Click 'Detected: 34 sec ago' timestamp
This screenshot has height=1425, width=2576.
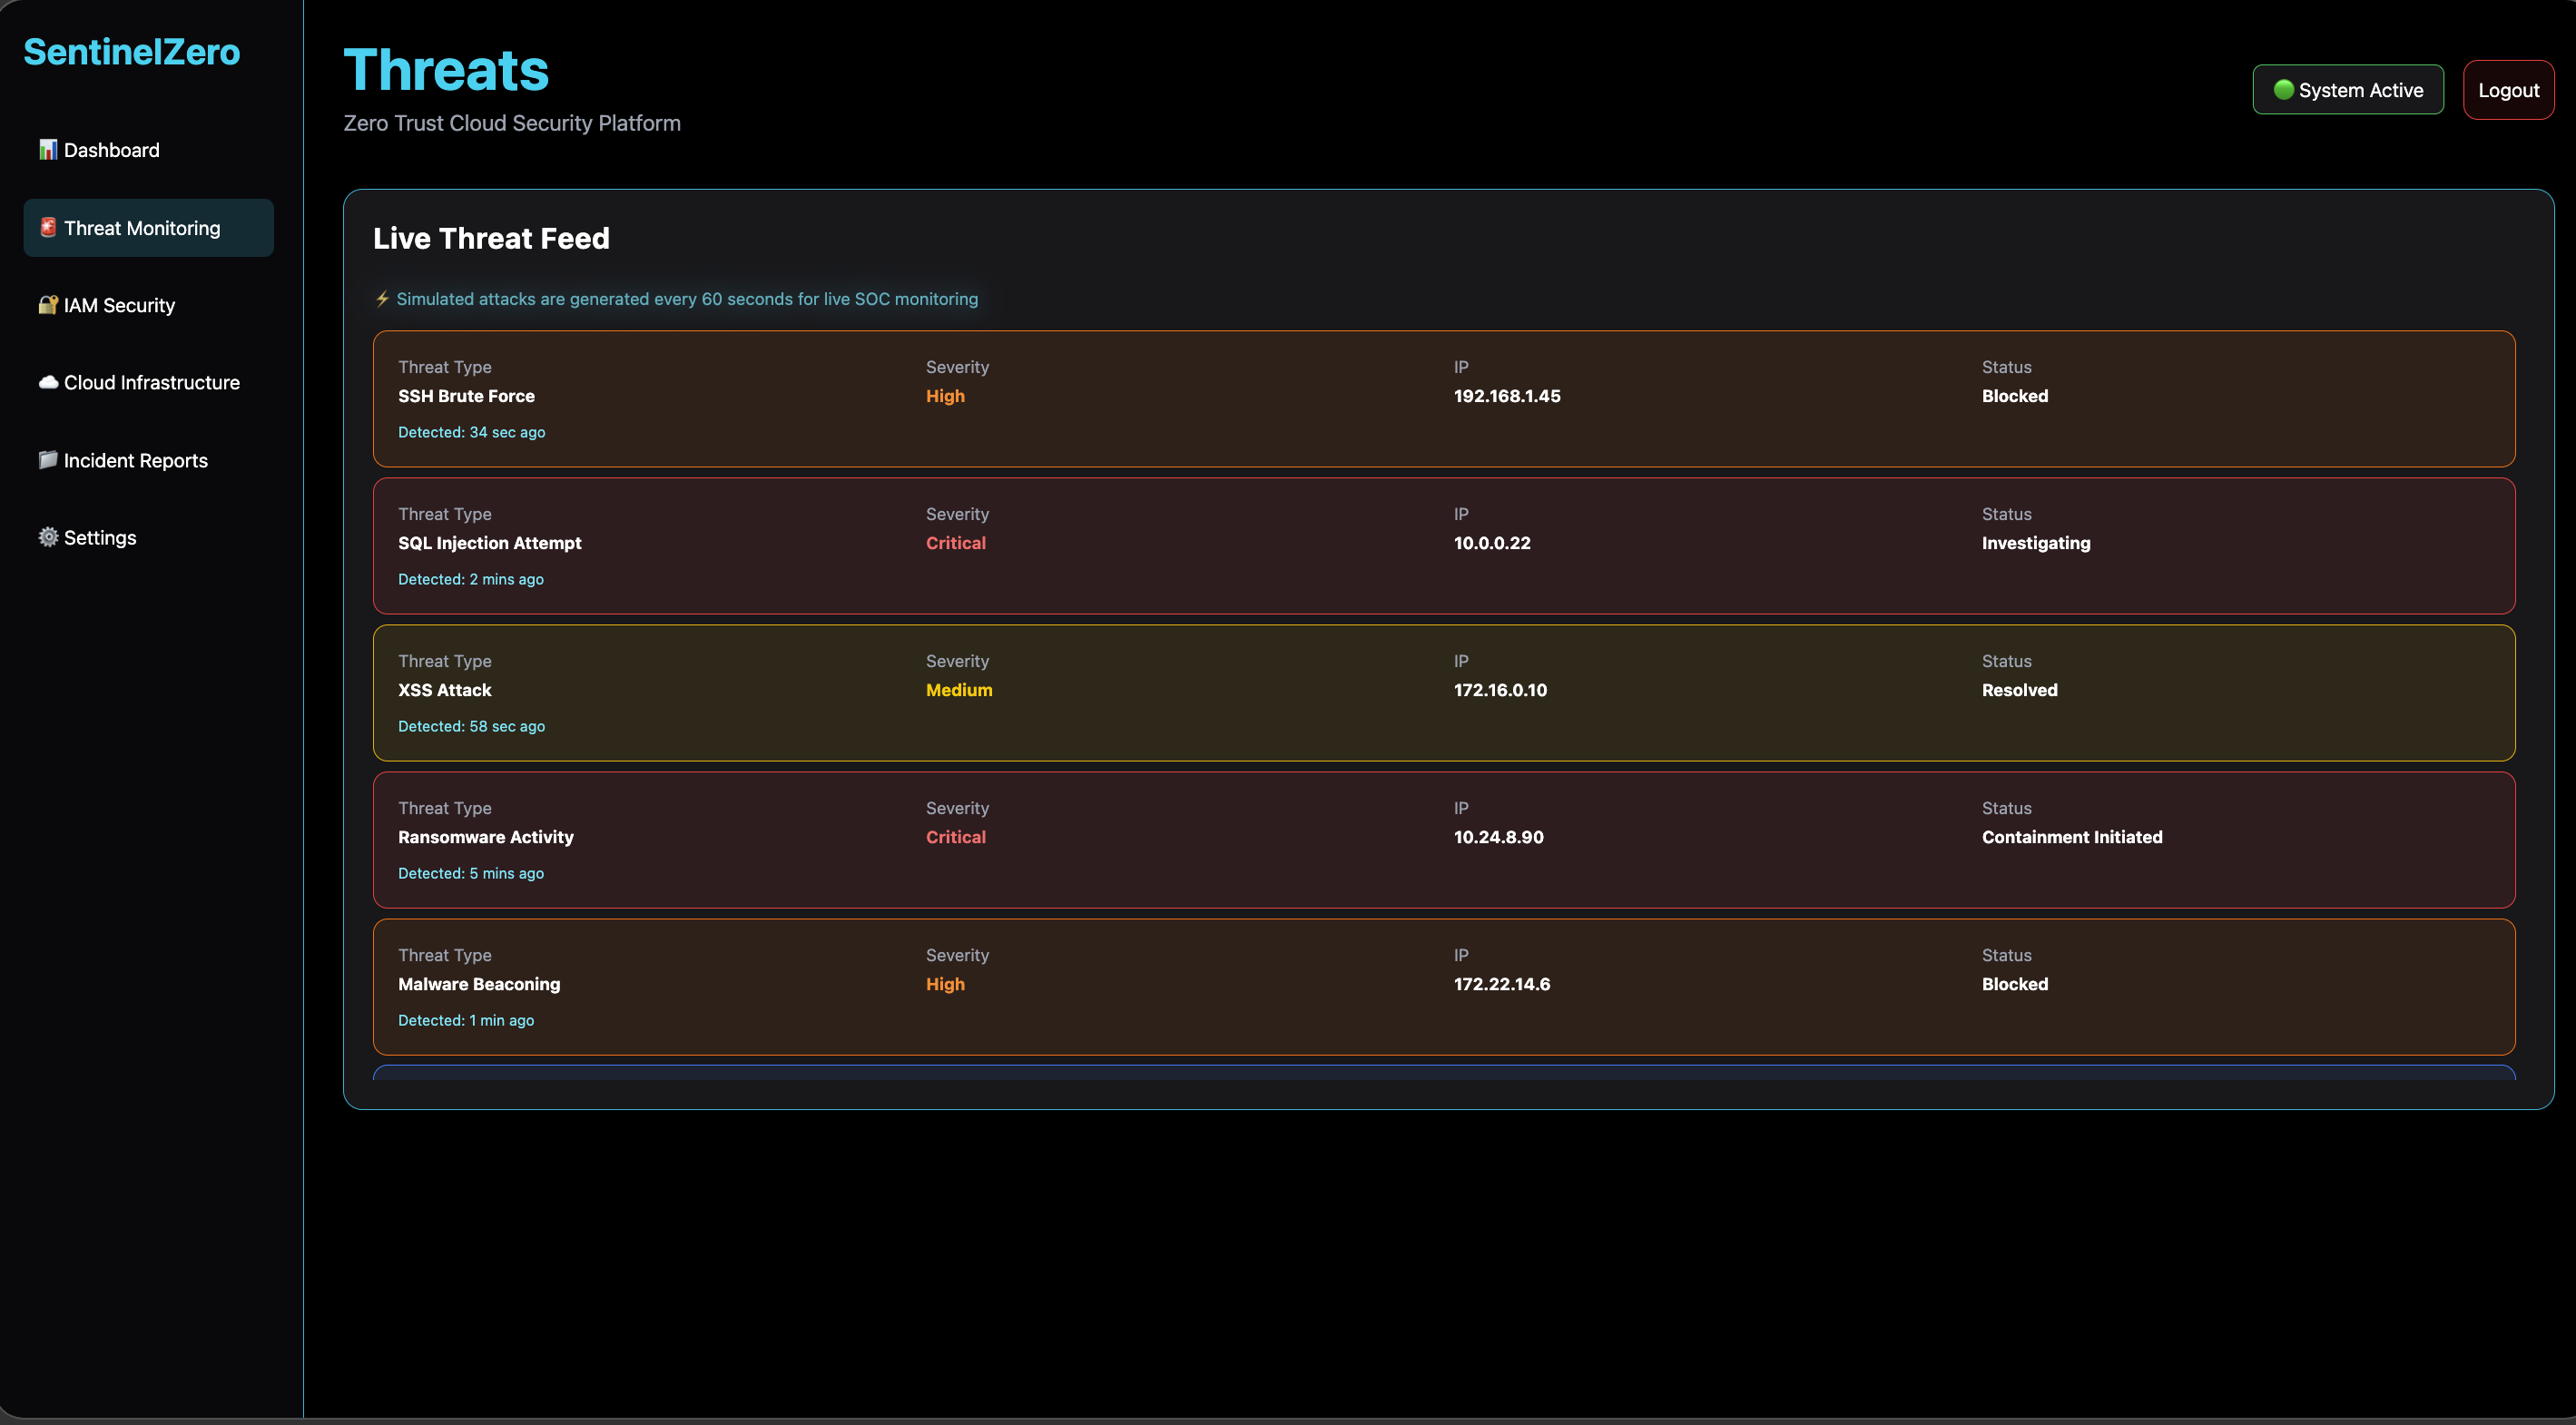click(x=471, y=432)
